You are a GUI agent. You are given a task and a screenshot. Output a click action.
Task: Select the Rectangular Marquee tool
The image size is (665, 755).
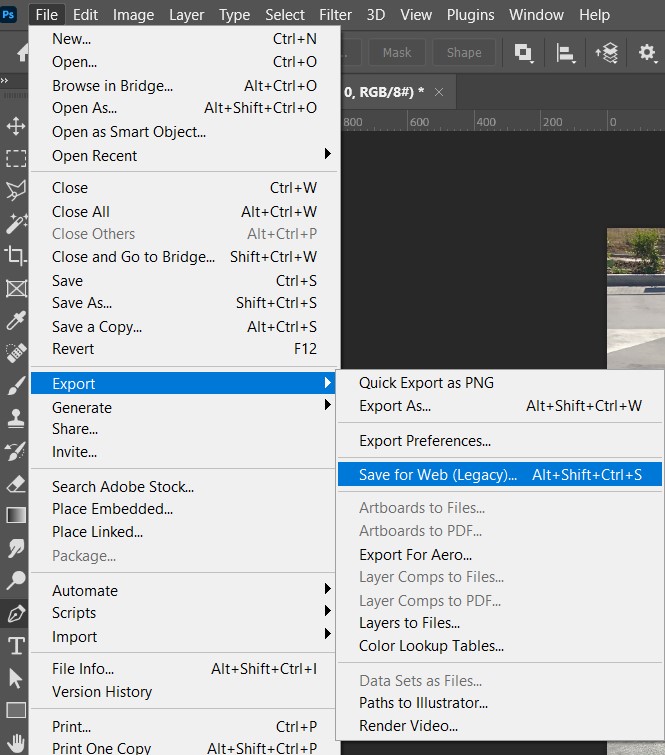pyautogui.click(x=15, y=158)
